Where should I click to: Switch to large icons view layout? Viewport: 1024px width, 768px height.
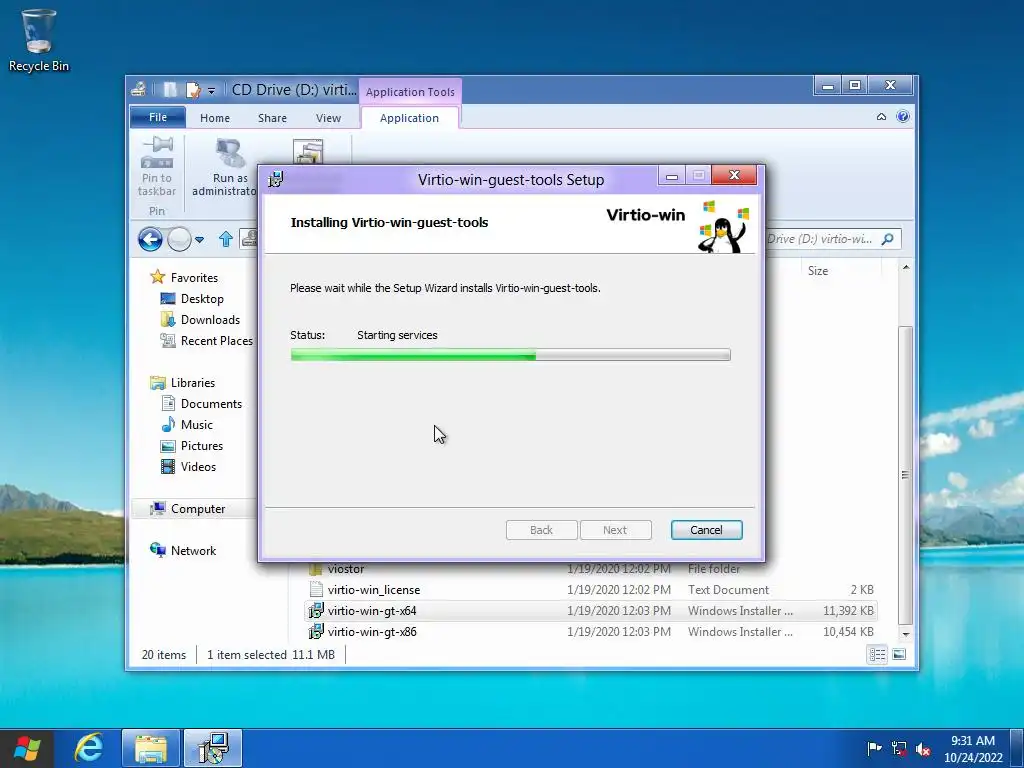pyautogui.click(x=899, y=654)
